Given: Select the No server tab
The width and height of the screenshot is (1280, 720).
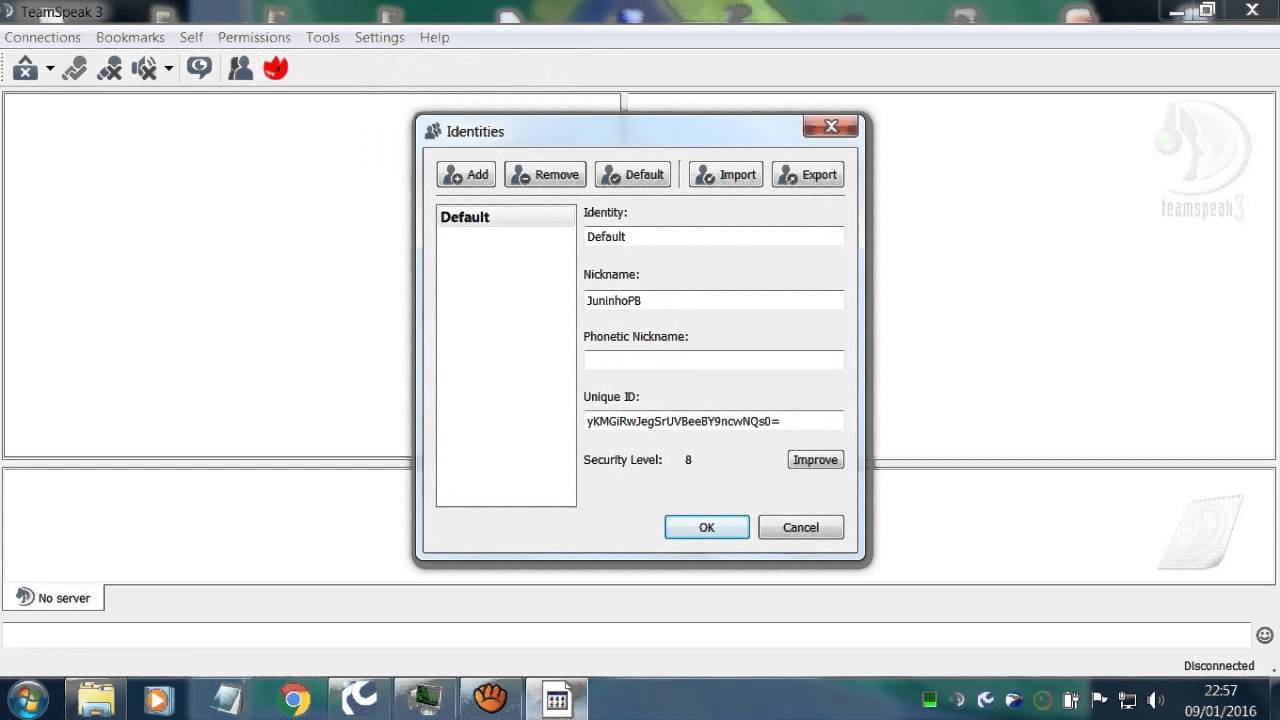Looking at the screenshot, I should [54, 598].
